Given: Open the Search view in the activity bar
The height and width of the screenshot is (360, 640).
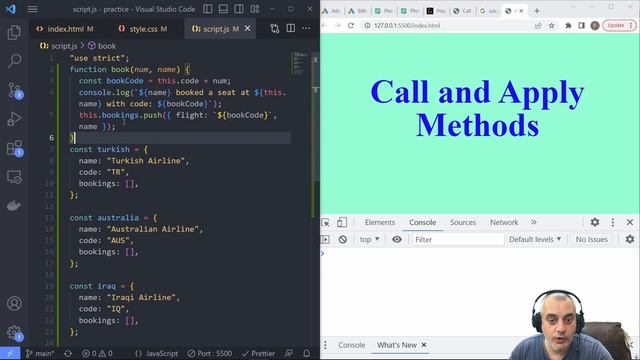Looking at the screenshot, I should 14,61.
